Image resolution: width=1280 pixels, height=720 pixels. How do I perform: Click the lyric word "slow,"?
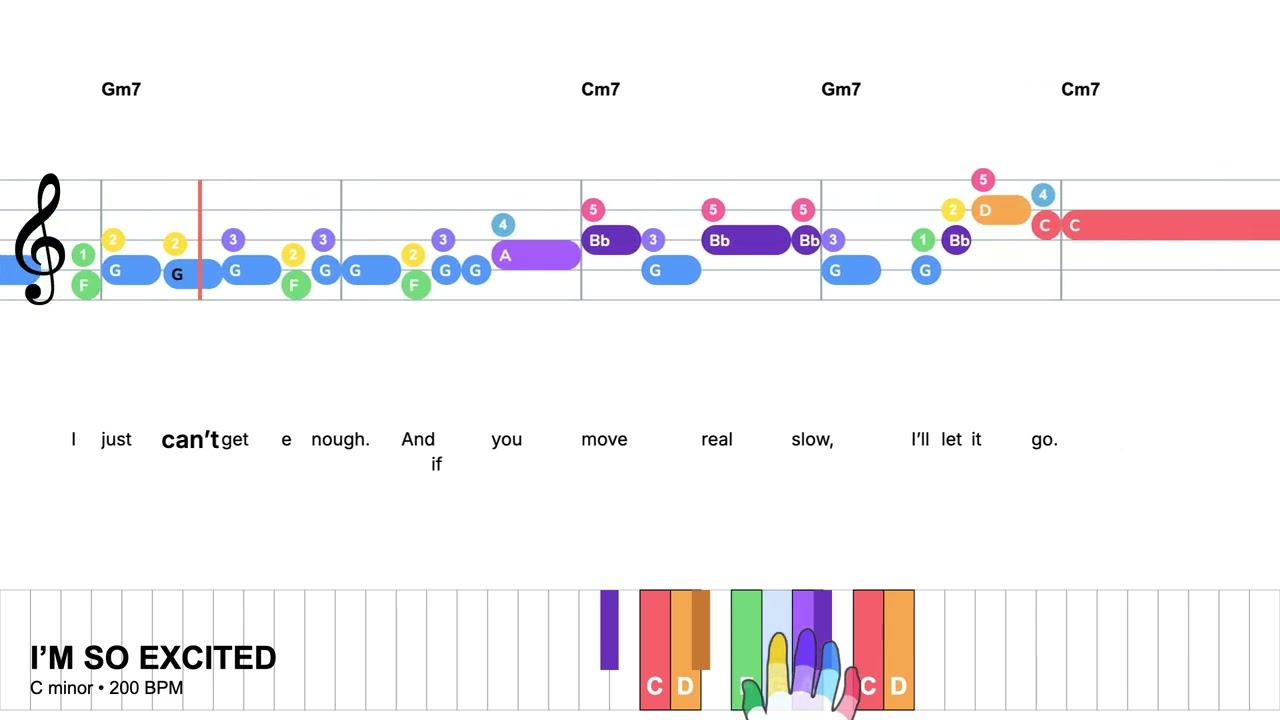[812, 439]
